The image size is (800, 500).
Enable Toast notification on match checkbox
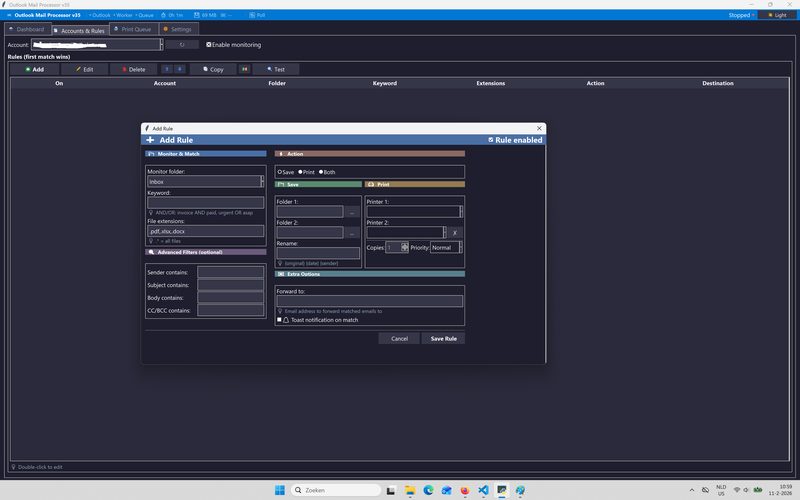(x=279, y=320)
